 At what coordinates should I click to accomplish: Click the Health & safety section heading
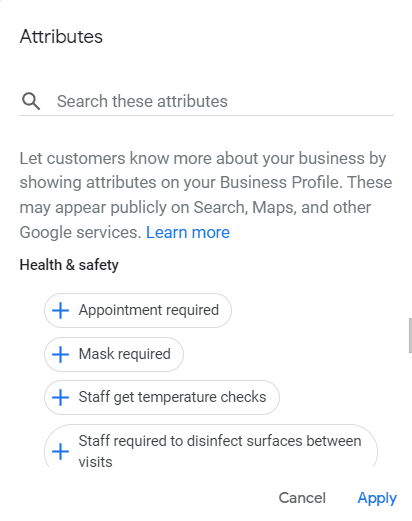pos(69,265)
